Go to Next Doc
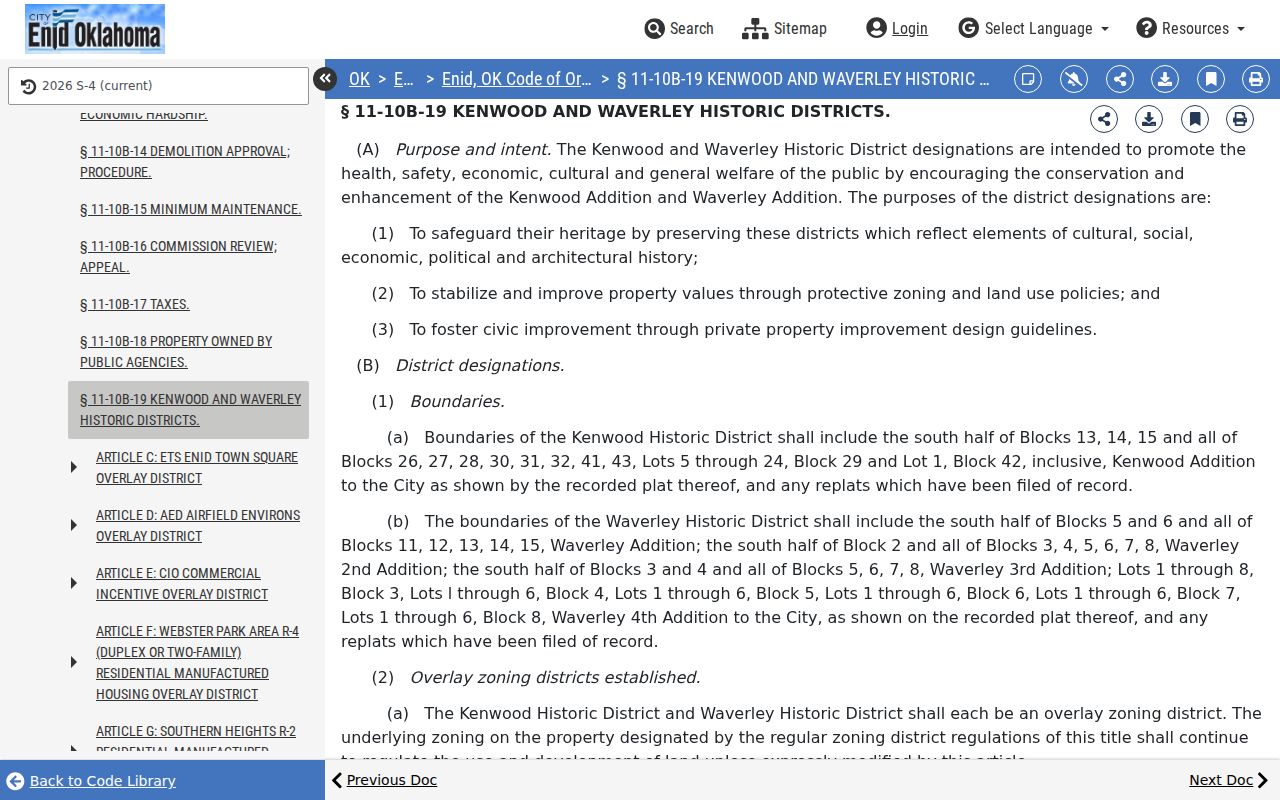 [1228, 780]
